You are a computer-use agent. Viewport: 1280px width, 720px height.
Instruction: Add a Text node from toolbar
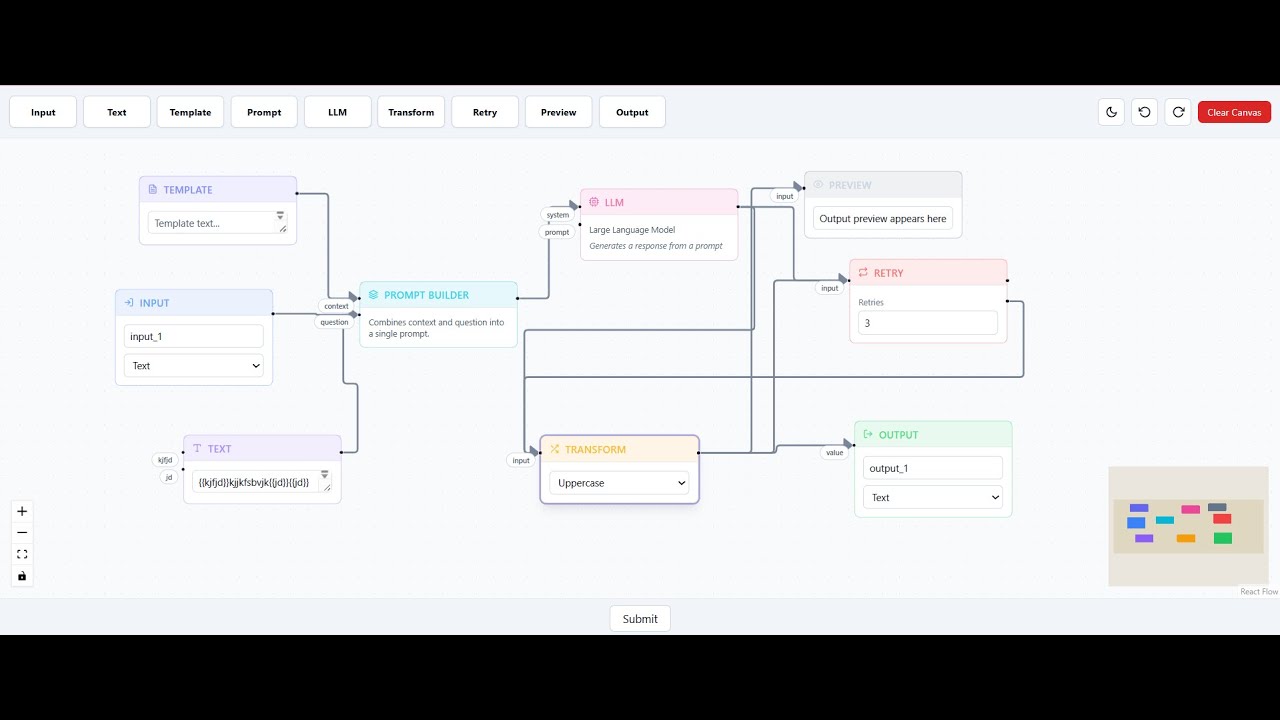(x=117, y=112)
